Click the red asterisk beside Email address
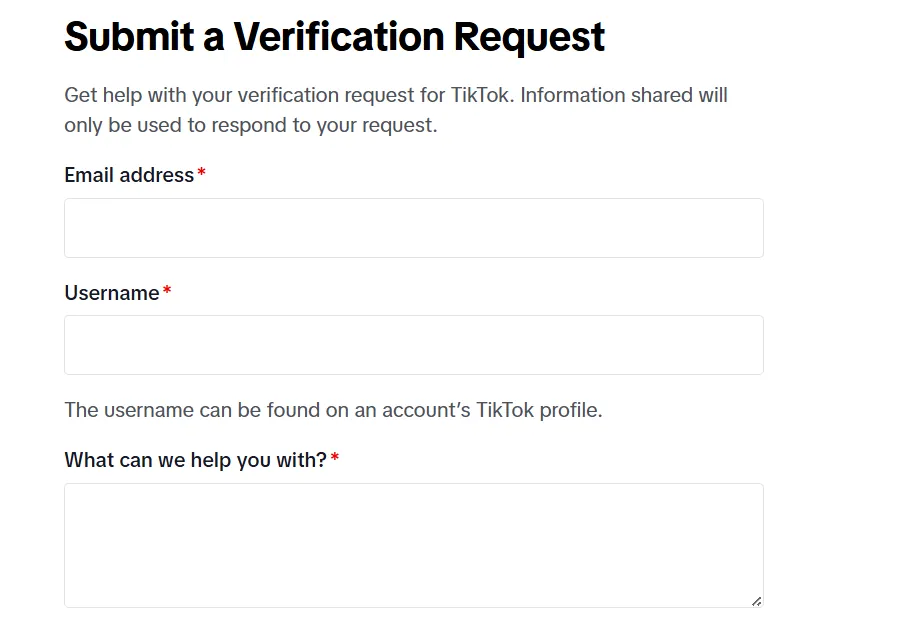The image size is (914, 621). tap(200, 171)
